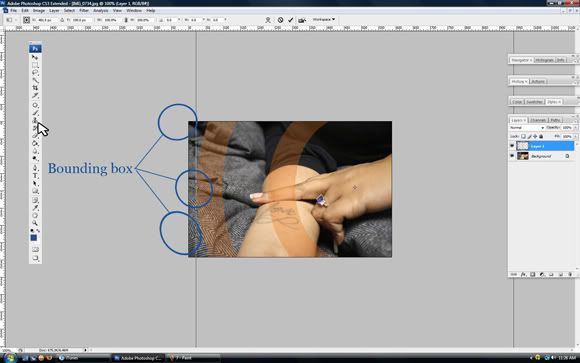Click the Quick Mask mode icon
Image resolution: width=580 pixels, height=363 pixels.
coord(35,249)
